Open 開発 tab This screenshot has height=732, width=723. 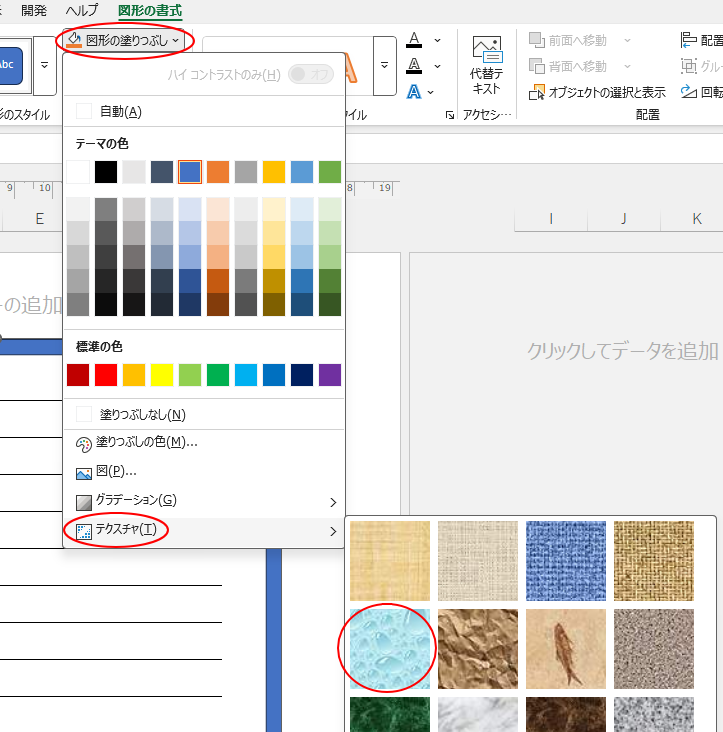pos(34,10)
